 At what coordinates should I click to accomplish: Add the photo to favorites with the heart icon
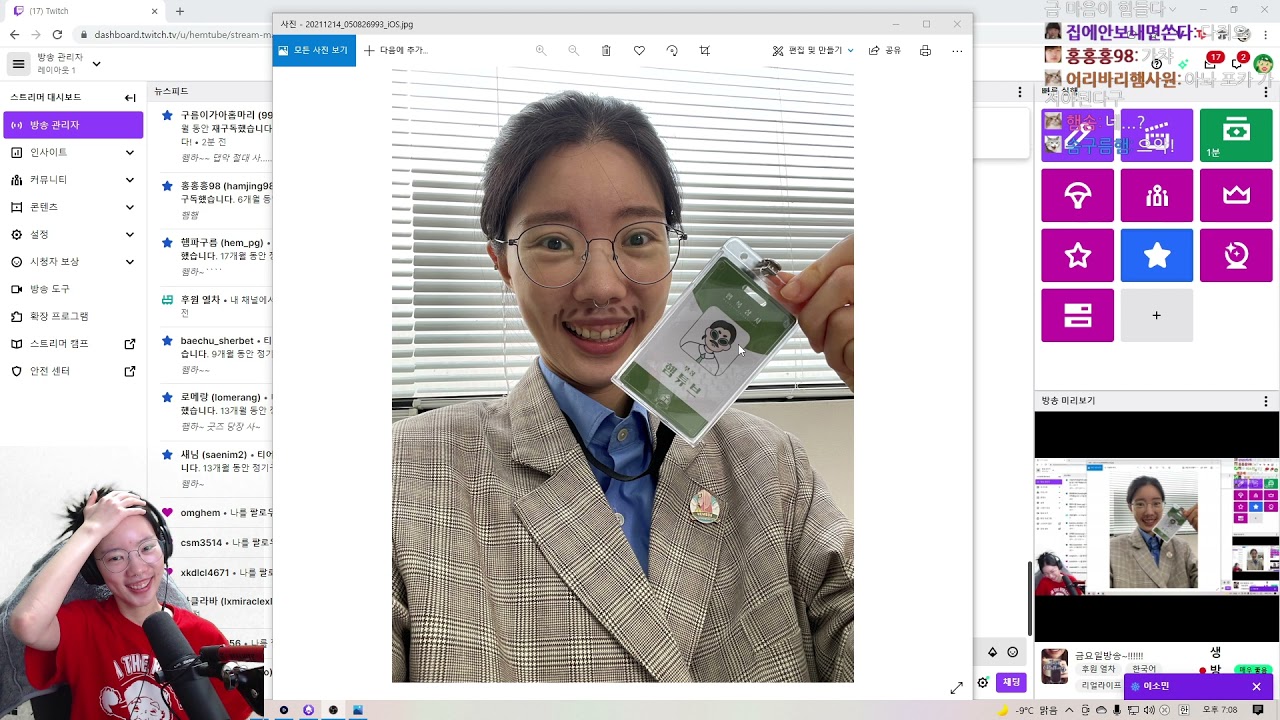click(x=639, y=50)
